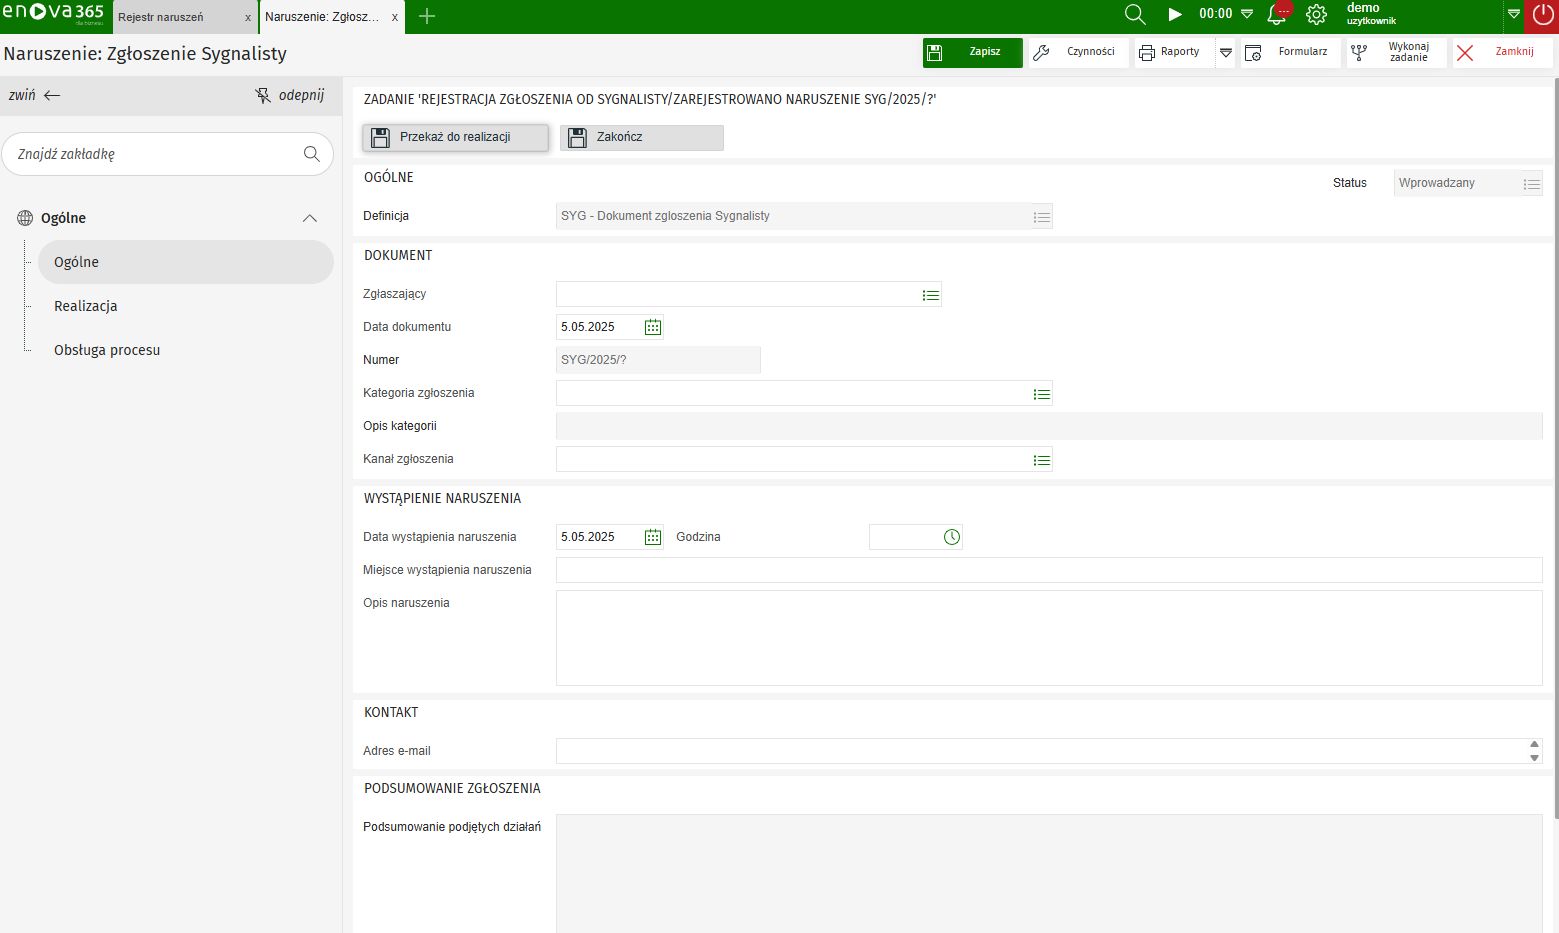
Task: Unpin the sidebar with odepnij
Action: [290, 95]
